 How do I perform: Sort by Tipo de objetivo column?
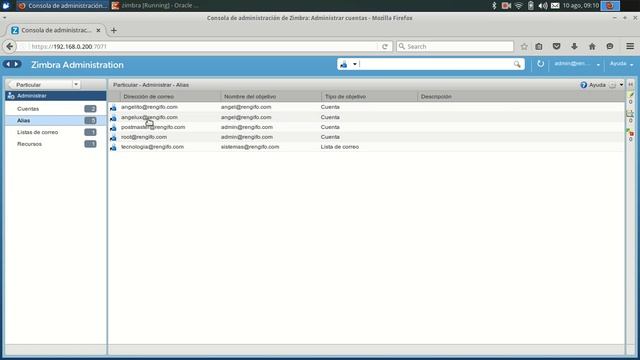tap(369, 97)
